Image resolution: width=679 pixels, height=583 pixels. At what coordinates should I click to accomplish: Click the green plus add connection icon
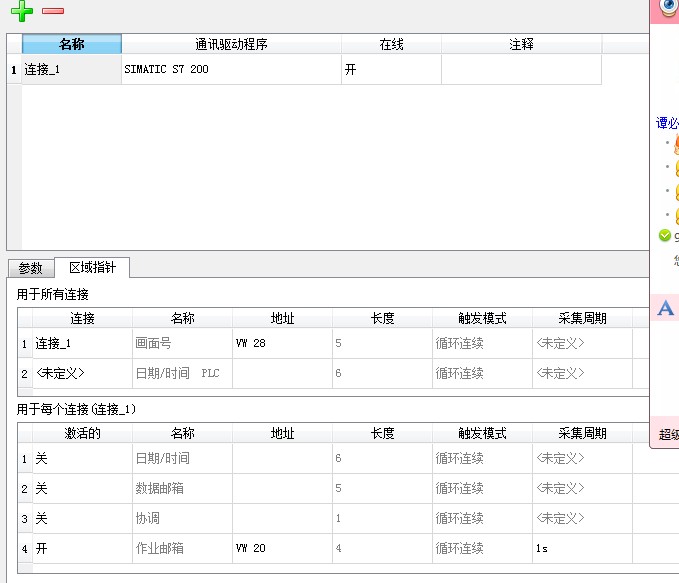tap(21, 11)
